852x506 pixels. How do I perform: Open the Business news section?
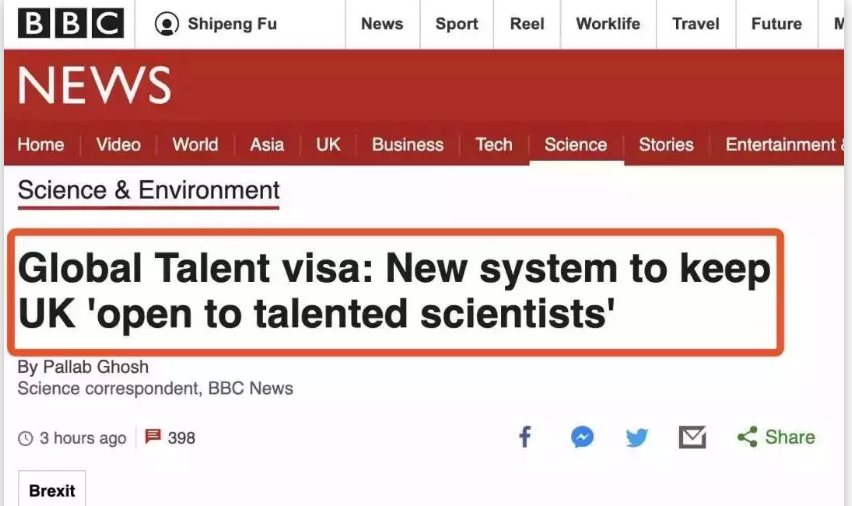(x=407, y=145)
